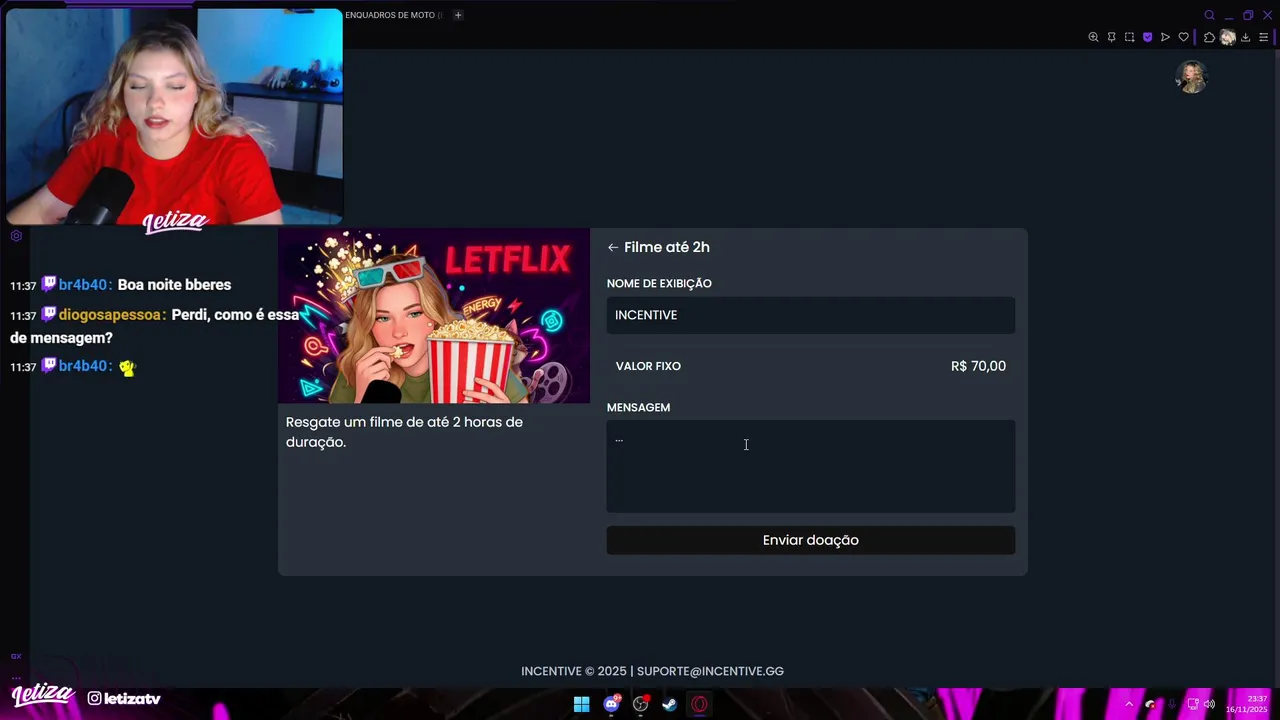Viewport: 1280px width, 720px height.
Task: Click the R$ 70,00 fixed value
Action: 978,366
